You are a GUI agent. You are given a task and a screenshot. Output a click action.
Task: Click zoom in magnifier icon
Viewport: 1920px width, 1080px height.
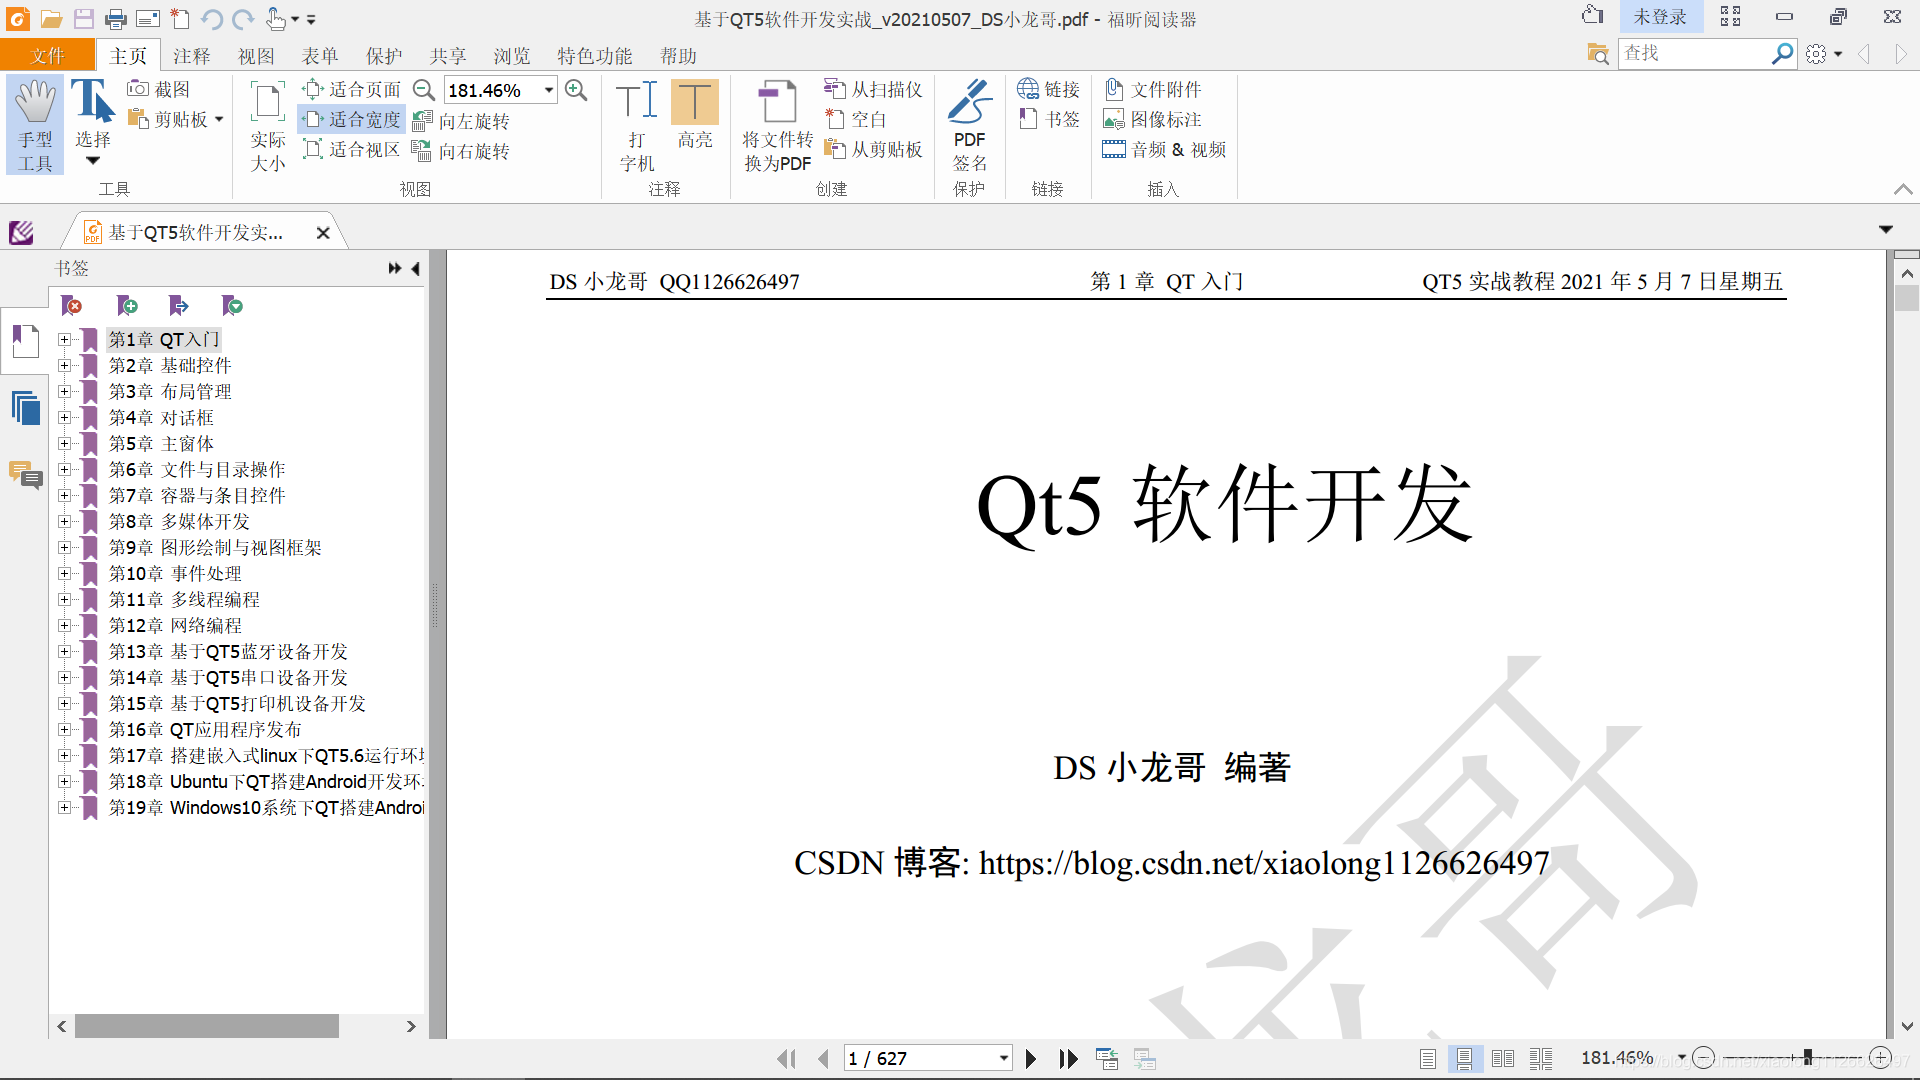[576, 90]
